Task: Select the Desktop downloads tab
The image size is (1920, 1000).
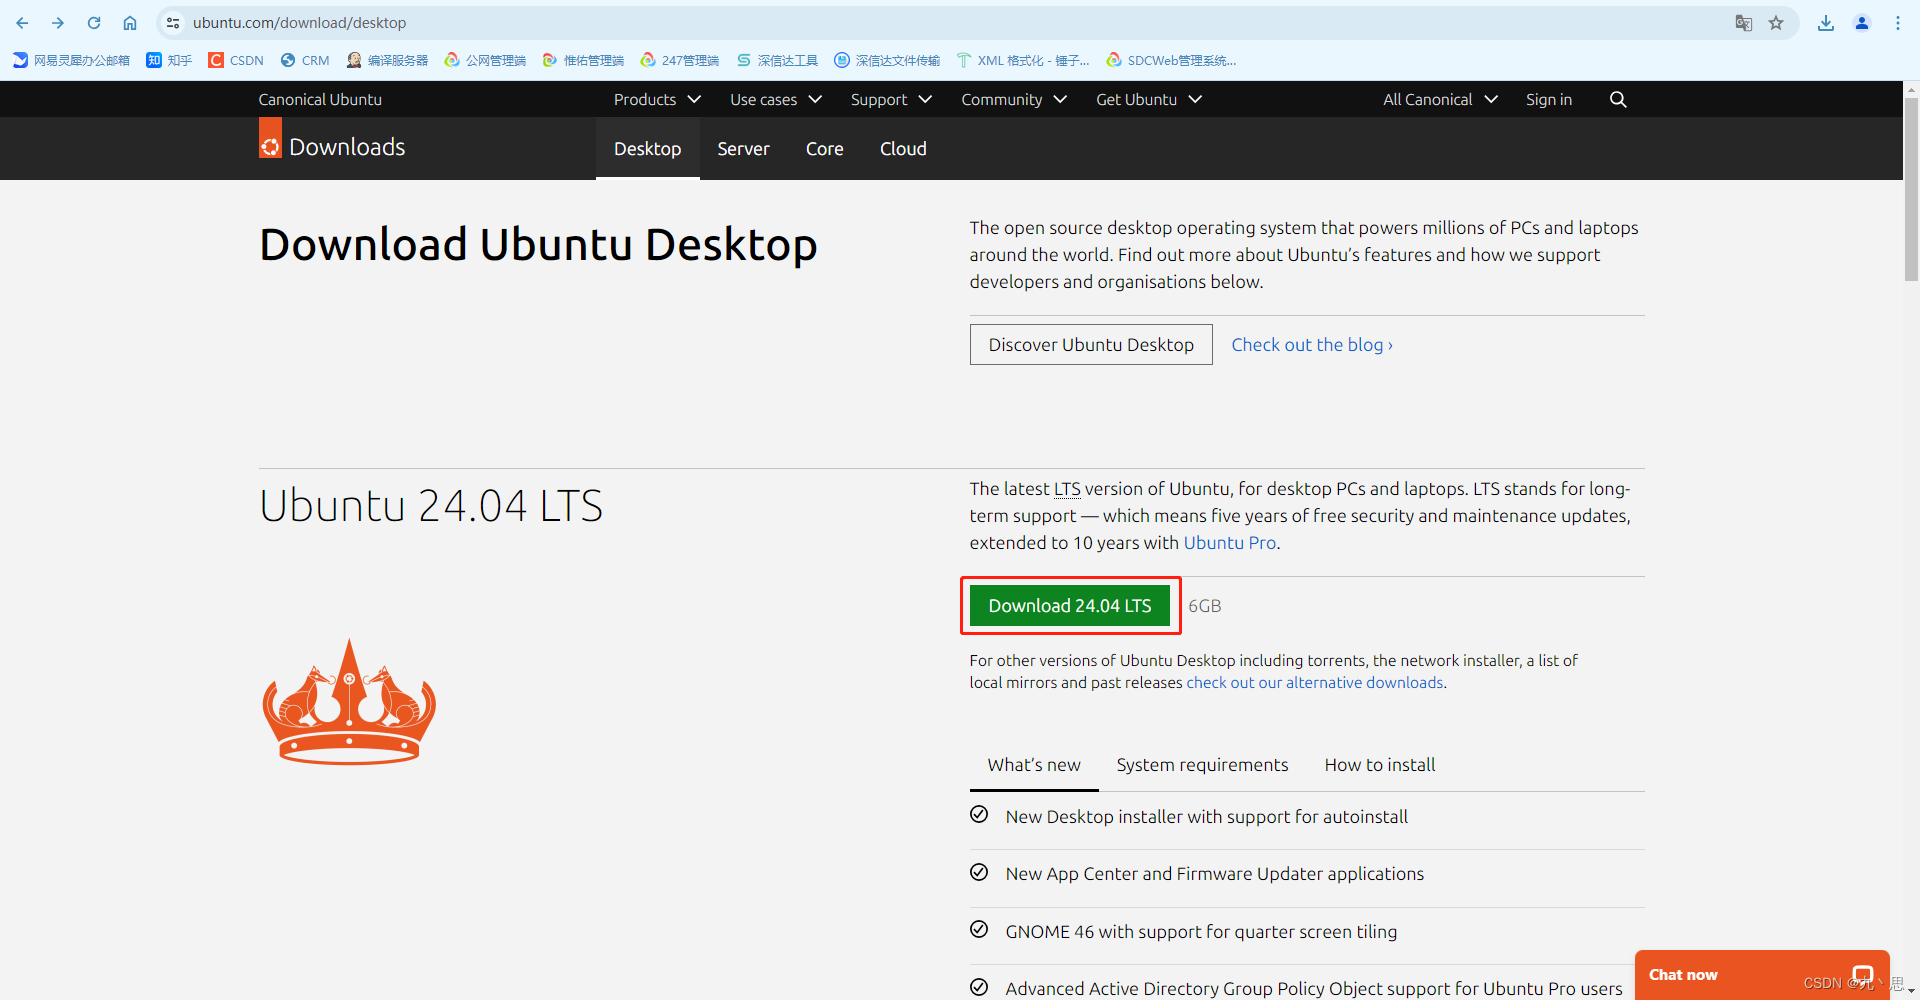Action: click(x=648, y=149)
